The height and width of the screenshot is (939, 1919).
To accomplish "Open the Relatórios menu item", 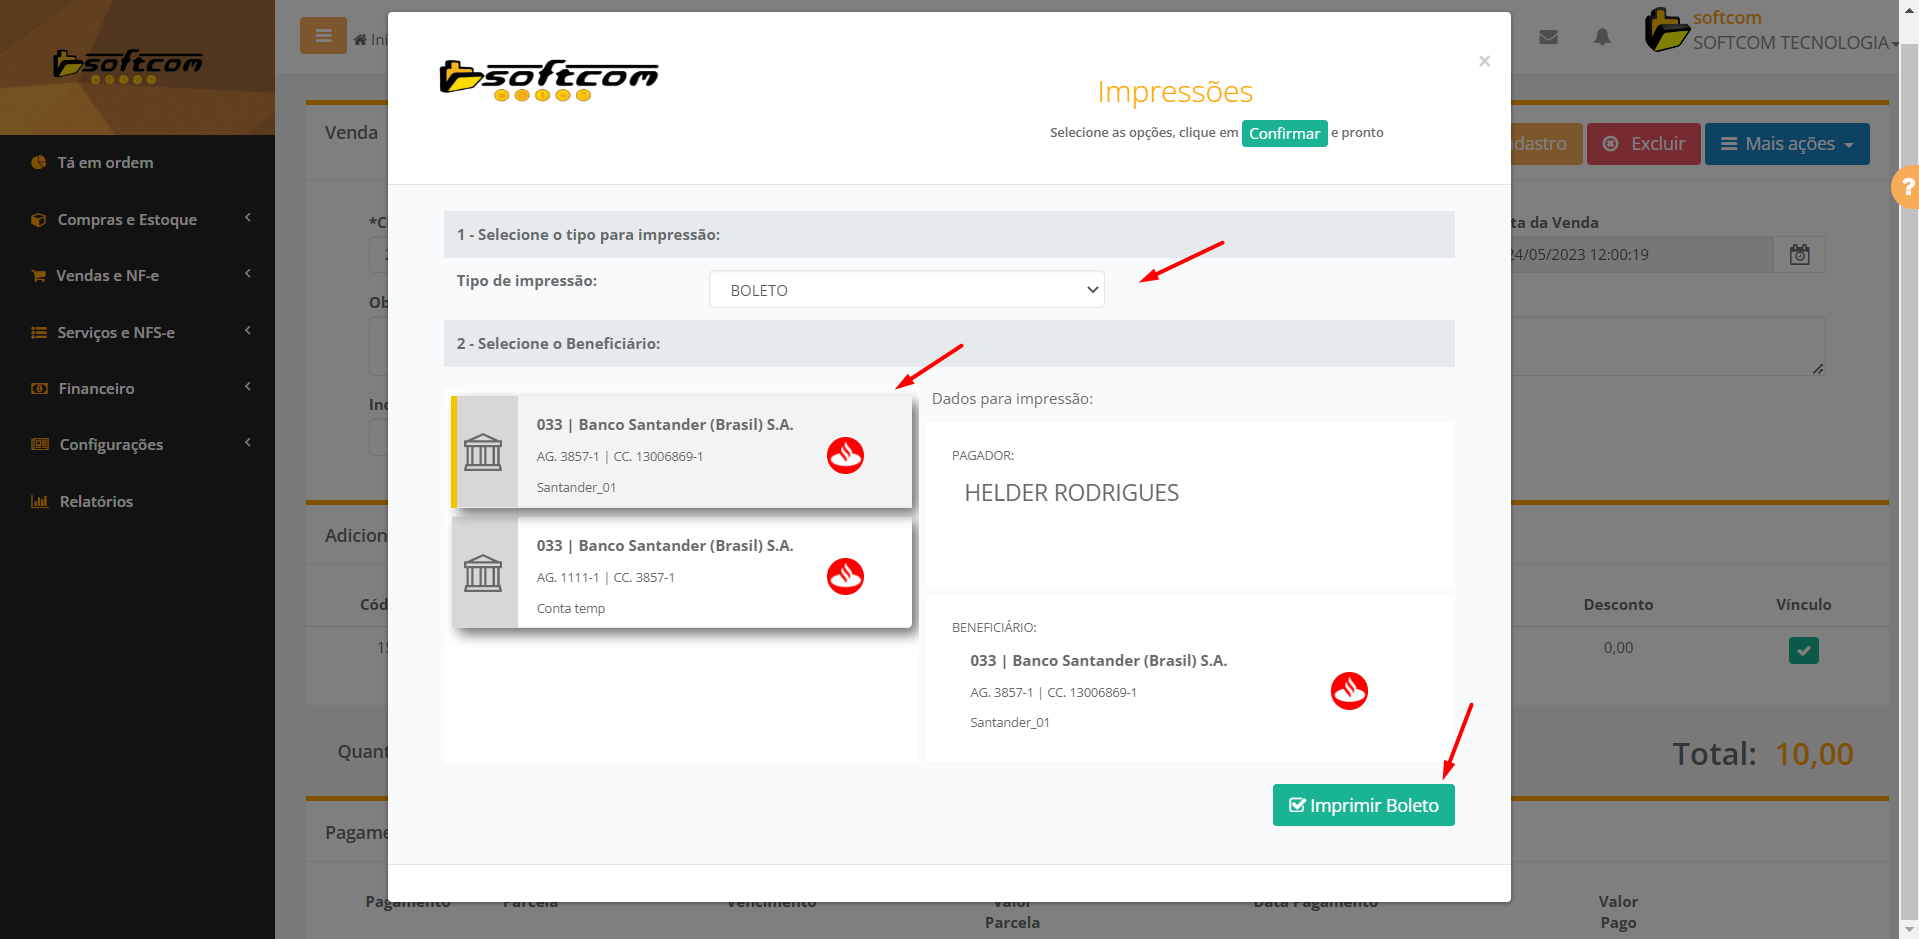I will (x=96, y=502).
